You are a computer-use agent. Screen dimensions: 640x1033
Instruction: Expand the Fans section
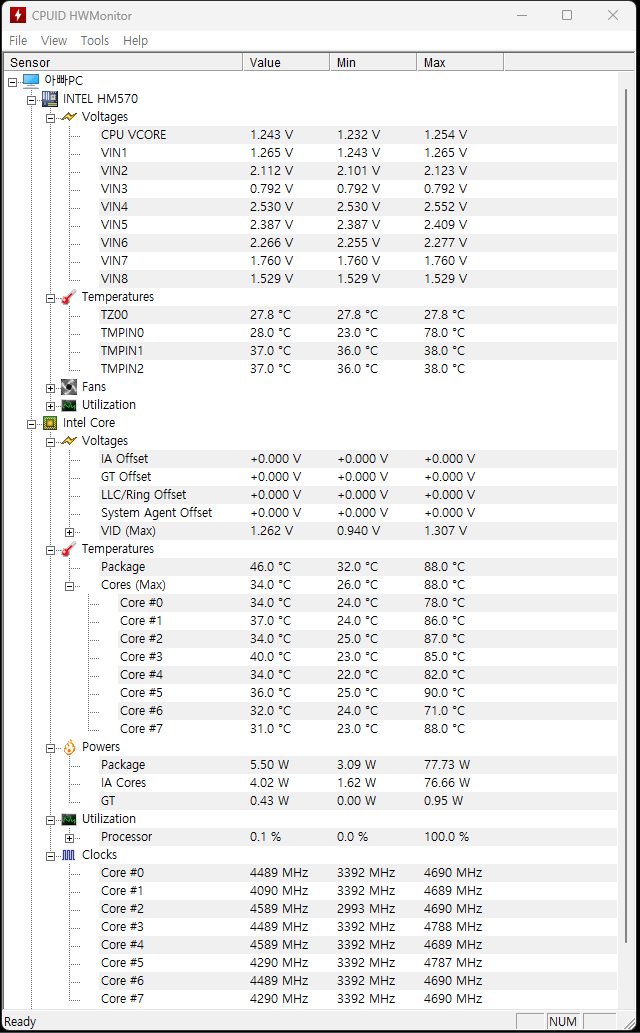50,389
